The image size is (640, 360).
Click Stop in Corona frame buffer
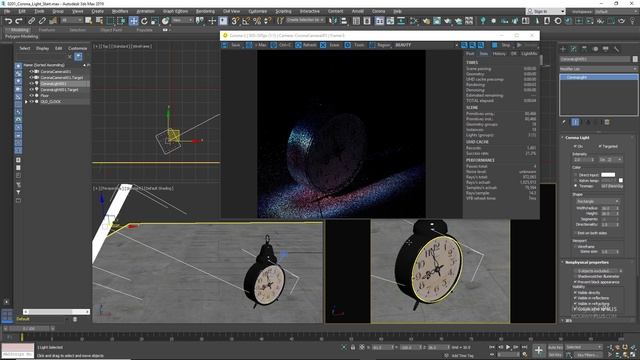[x=502, y=45]
